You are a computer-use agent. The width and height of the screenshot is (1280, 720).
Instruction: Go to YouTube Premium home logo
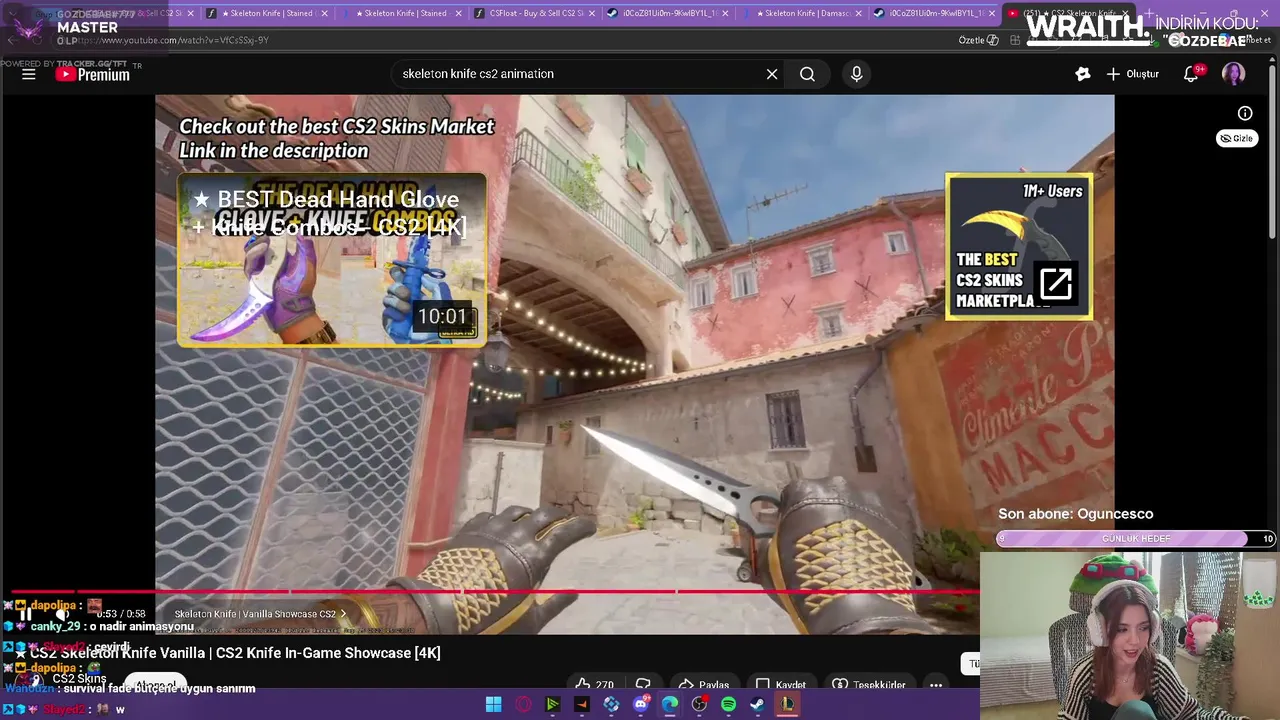coord(92,74)
